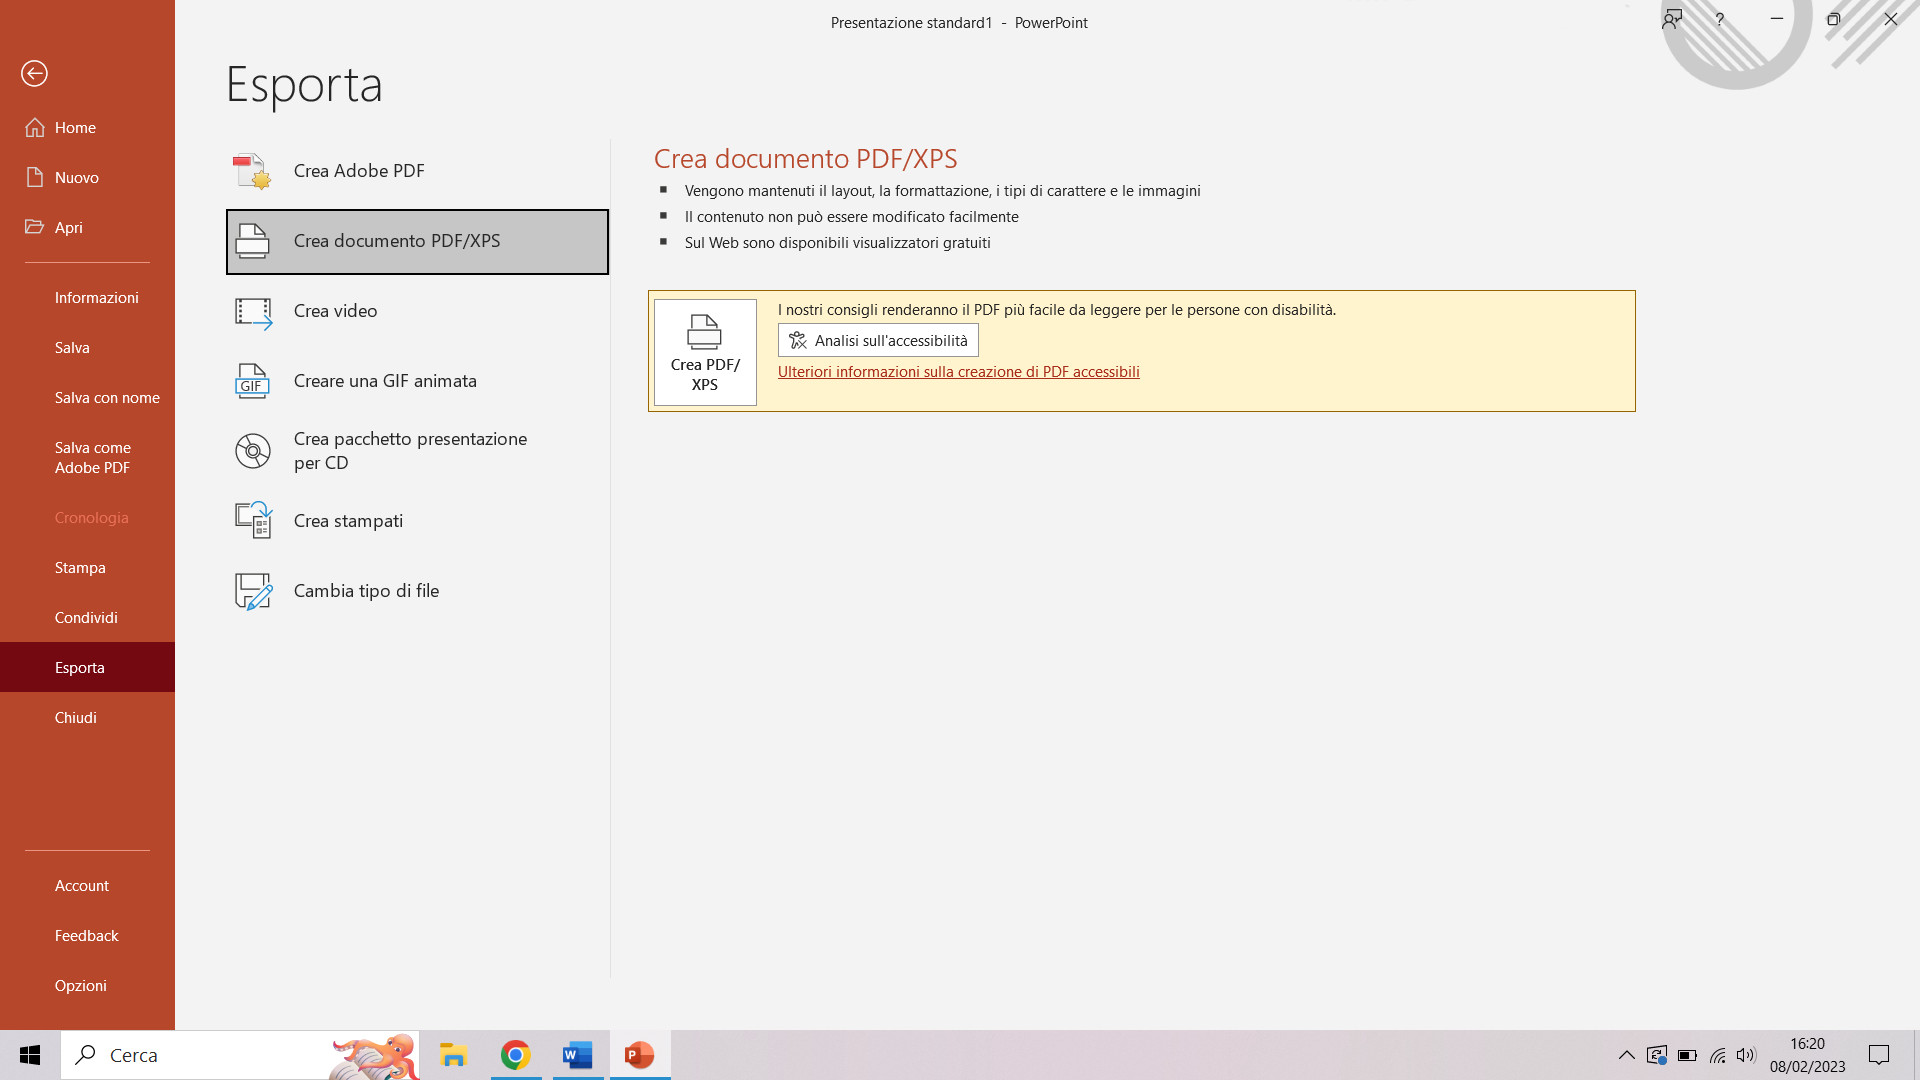Click the back arrow to leave Backstage view
1920x1080 pixels.
pos(34,73)
